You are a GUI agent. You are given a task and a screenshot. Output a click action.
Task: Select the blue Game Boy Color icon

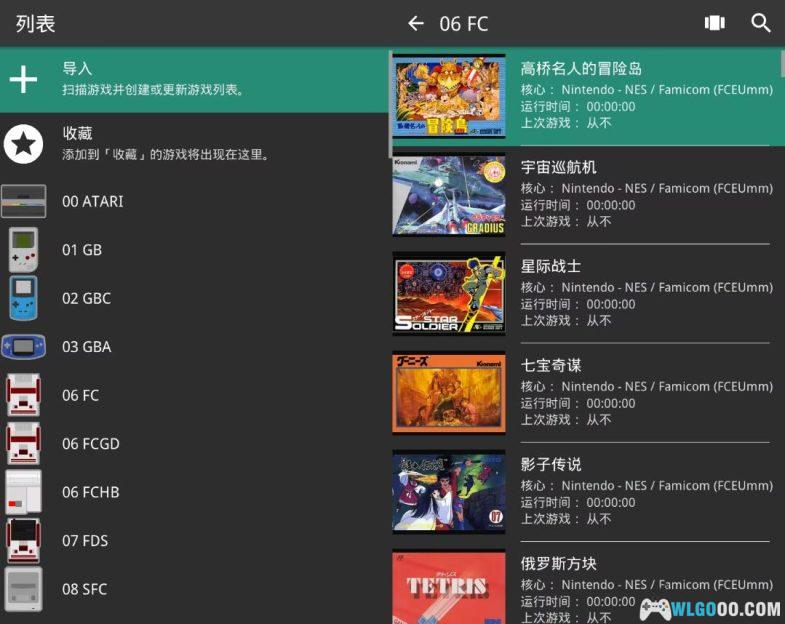(x=24, y=298)
